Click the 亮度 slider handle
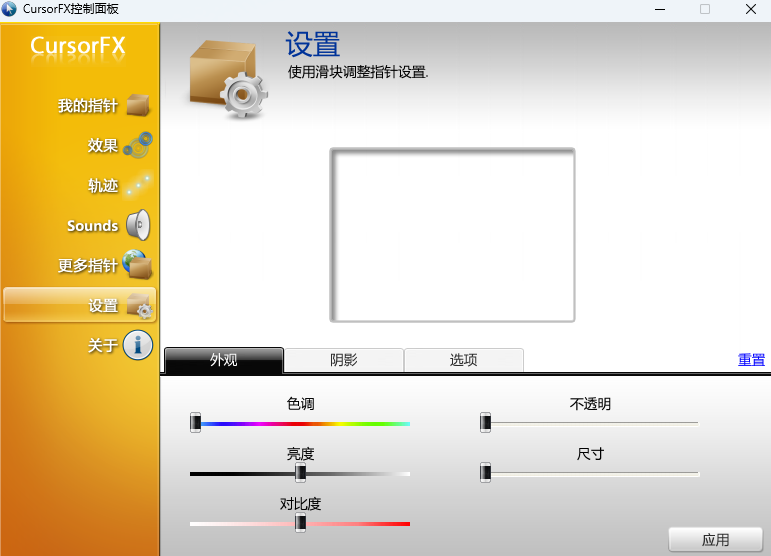Viewport: 771px width, 556px height. (300, 473)
